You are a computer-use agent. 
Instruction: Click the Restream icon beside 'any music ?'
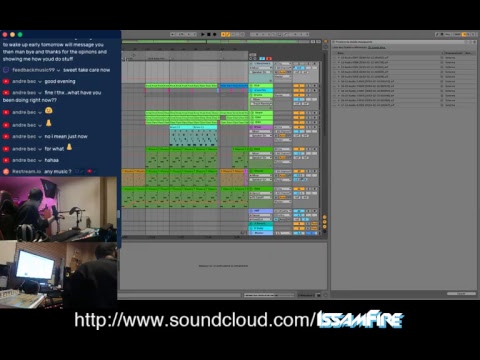(x=6, y=172)
